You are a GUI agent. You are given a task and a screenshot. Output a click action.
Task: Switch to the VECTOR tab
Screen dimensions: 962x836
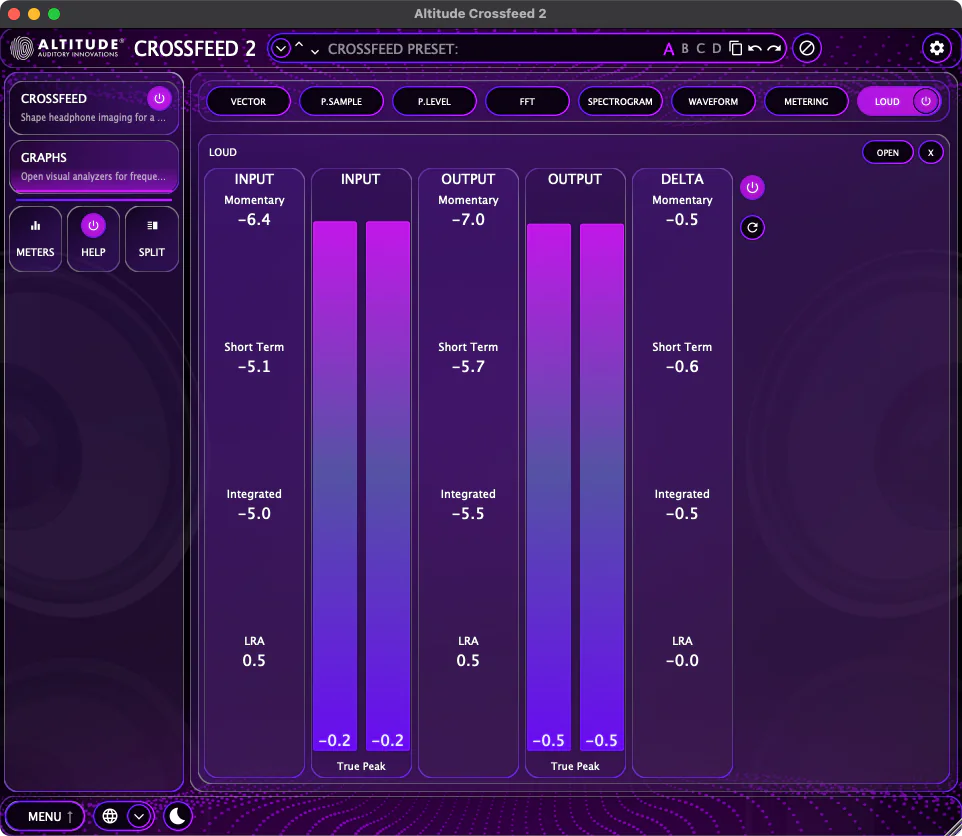248,101
